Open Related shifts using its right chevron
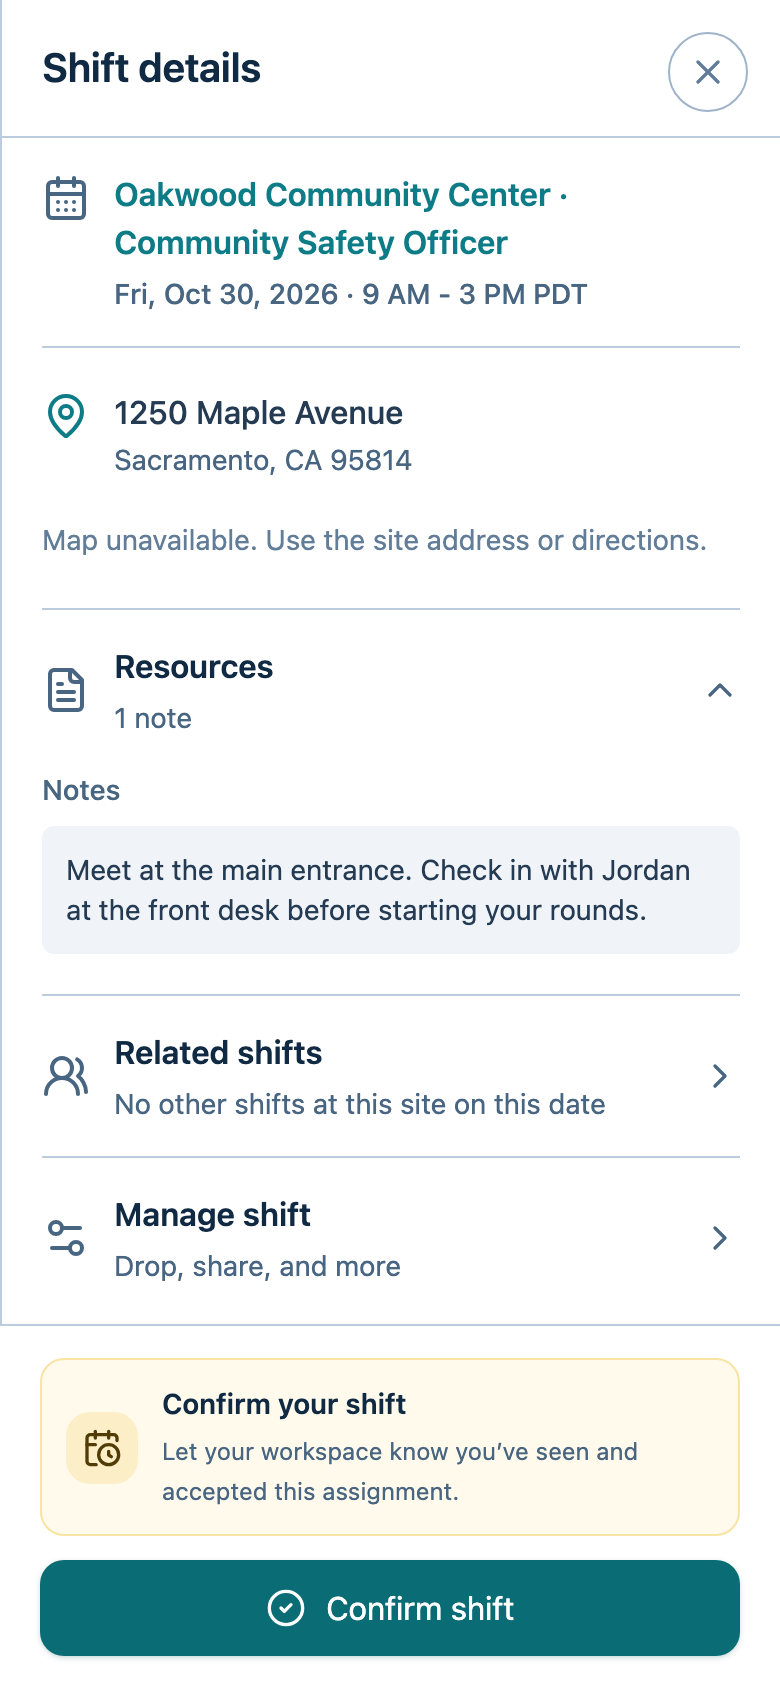780x1688 pixels. pyautogui.click(x=720, y=1076)
